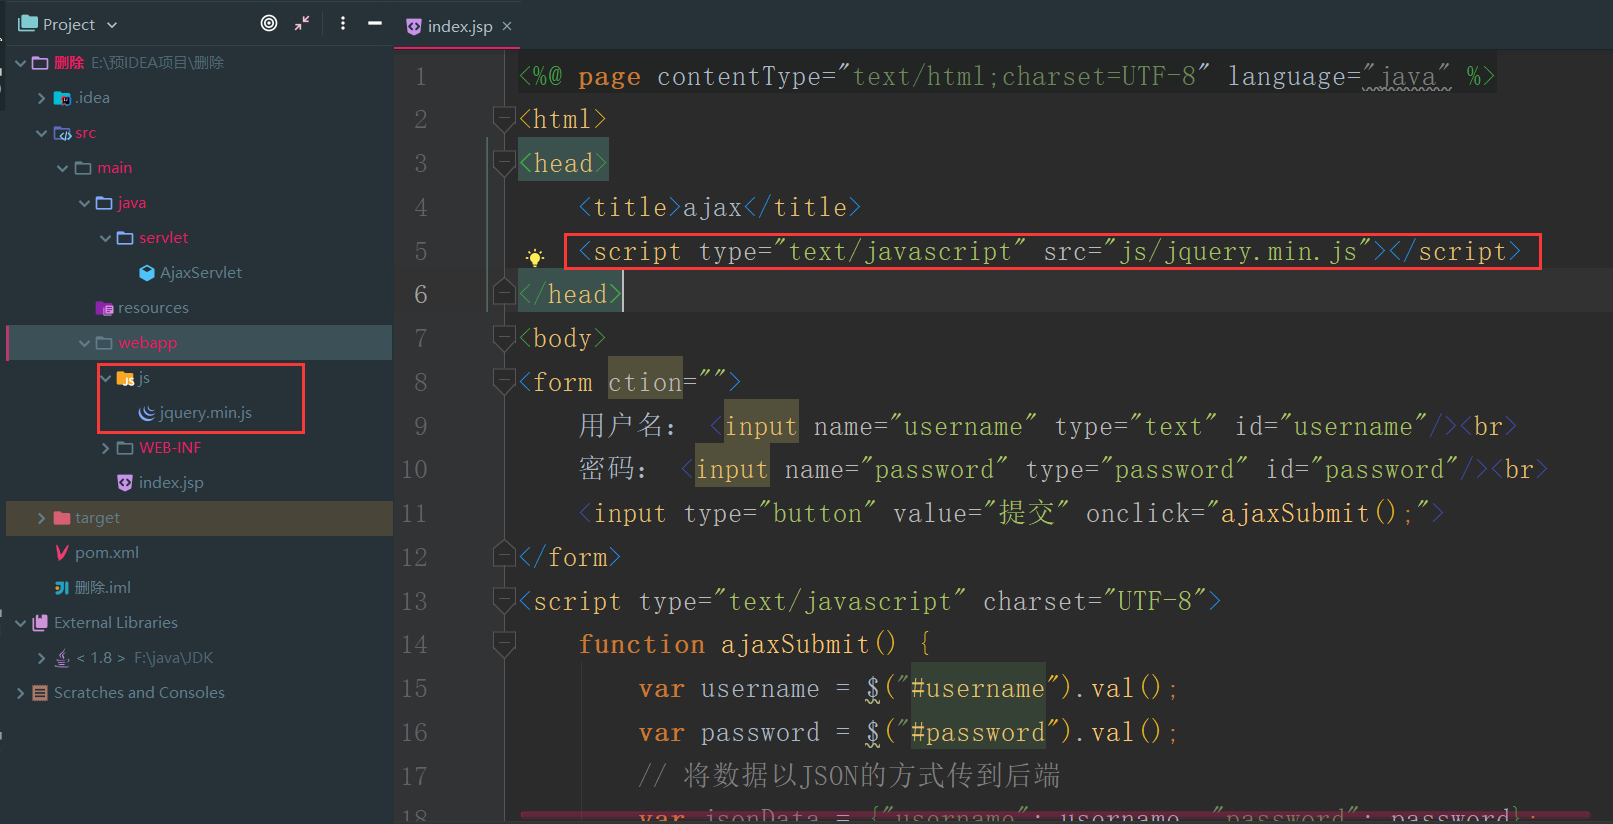Click ajaxSubmit() in onclick attribute

pos(1308,513)
